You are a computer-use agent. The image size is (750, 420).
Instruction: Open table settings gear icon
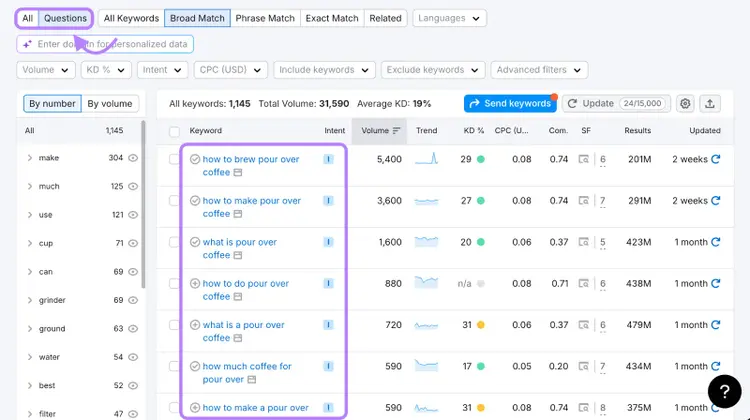[x=685, y=103]
